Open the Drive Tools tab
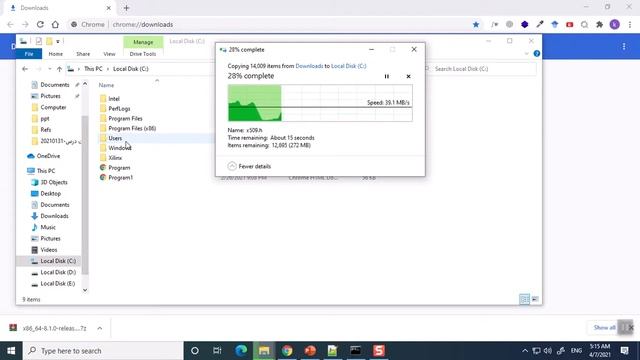The height and width of the screenshot is (360, 640). 143,54
